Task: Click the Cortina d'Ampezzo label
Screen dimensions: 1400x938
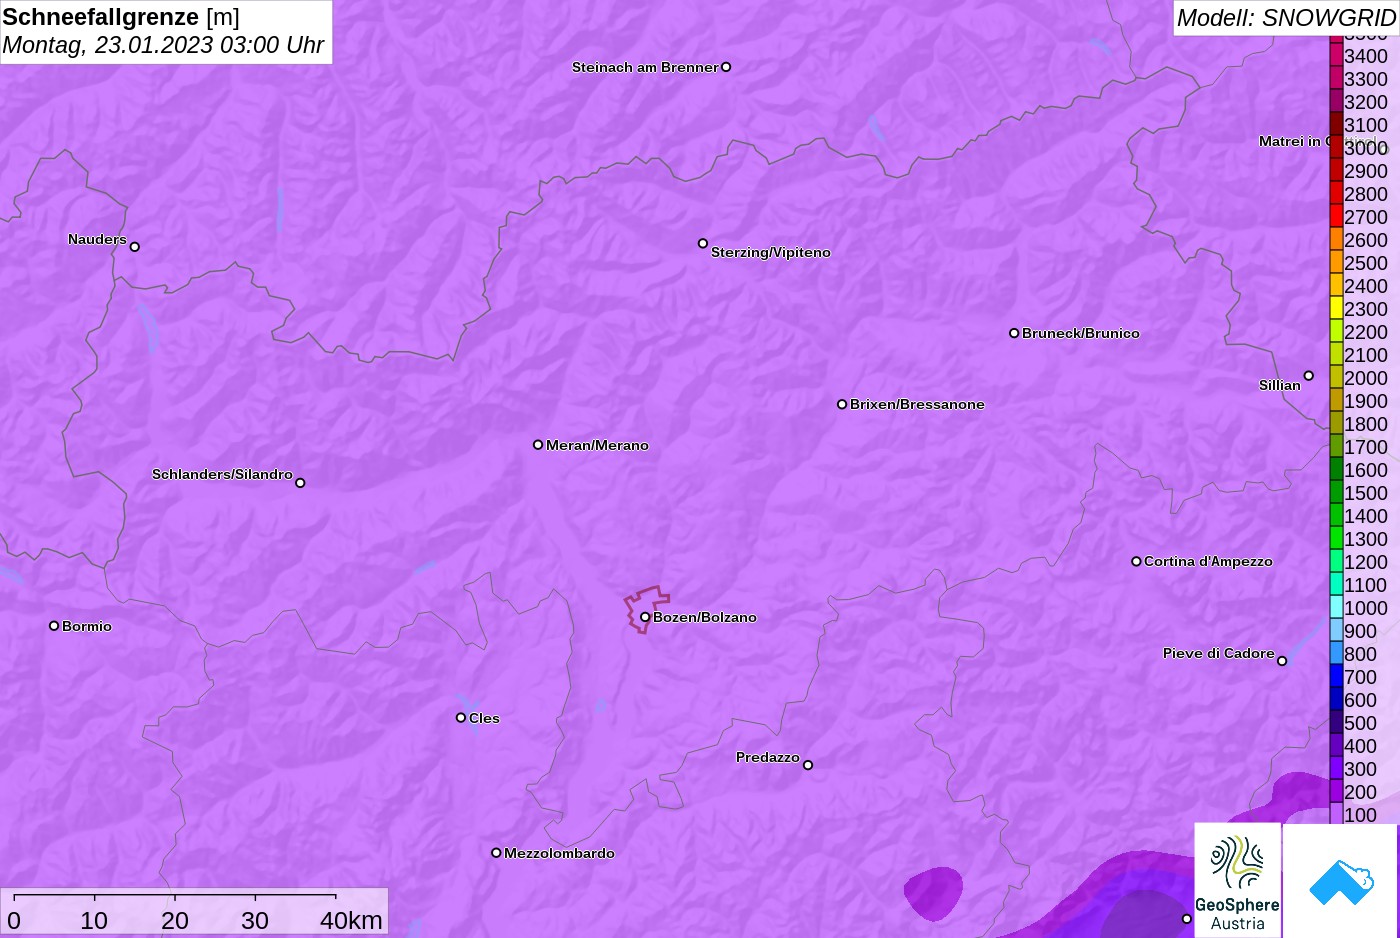Action: pyautogui.click(x=1208, y=561)
